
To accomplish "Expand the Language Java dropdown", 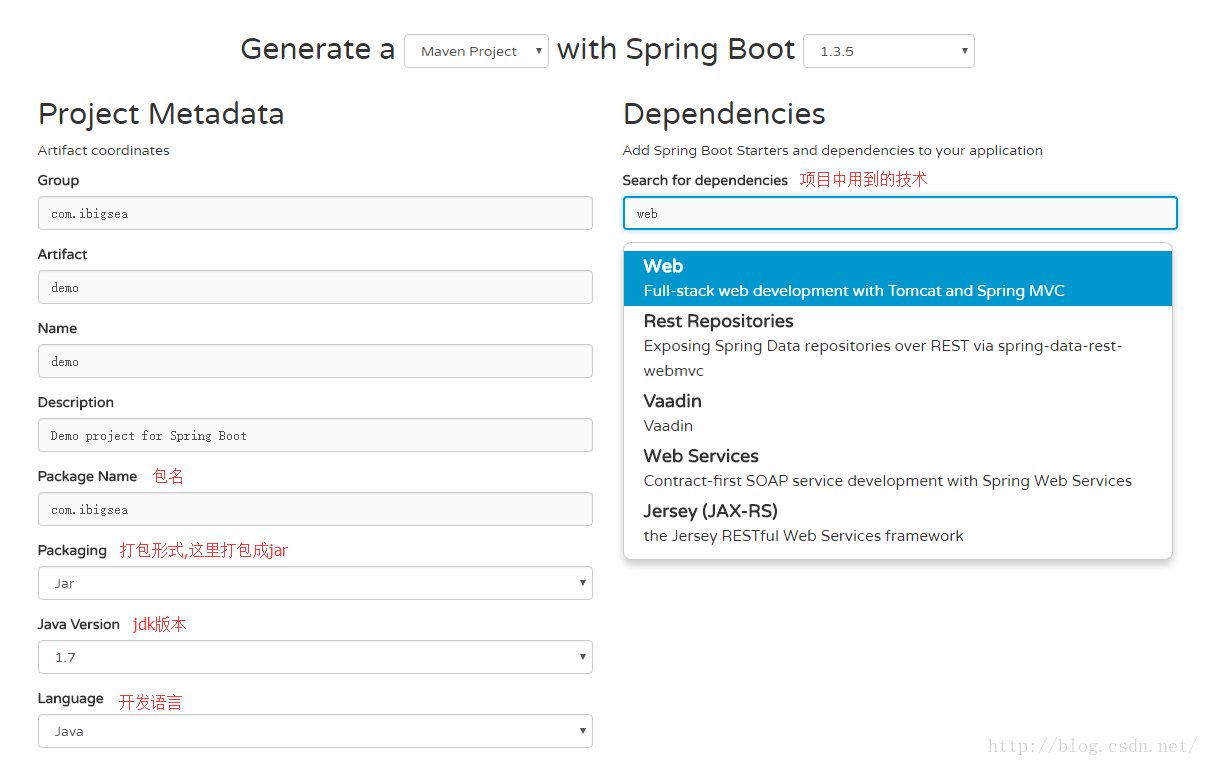I will click(x=315, y=731).
